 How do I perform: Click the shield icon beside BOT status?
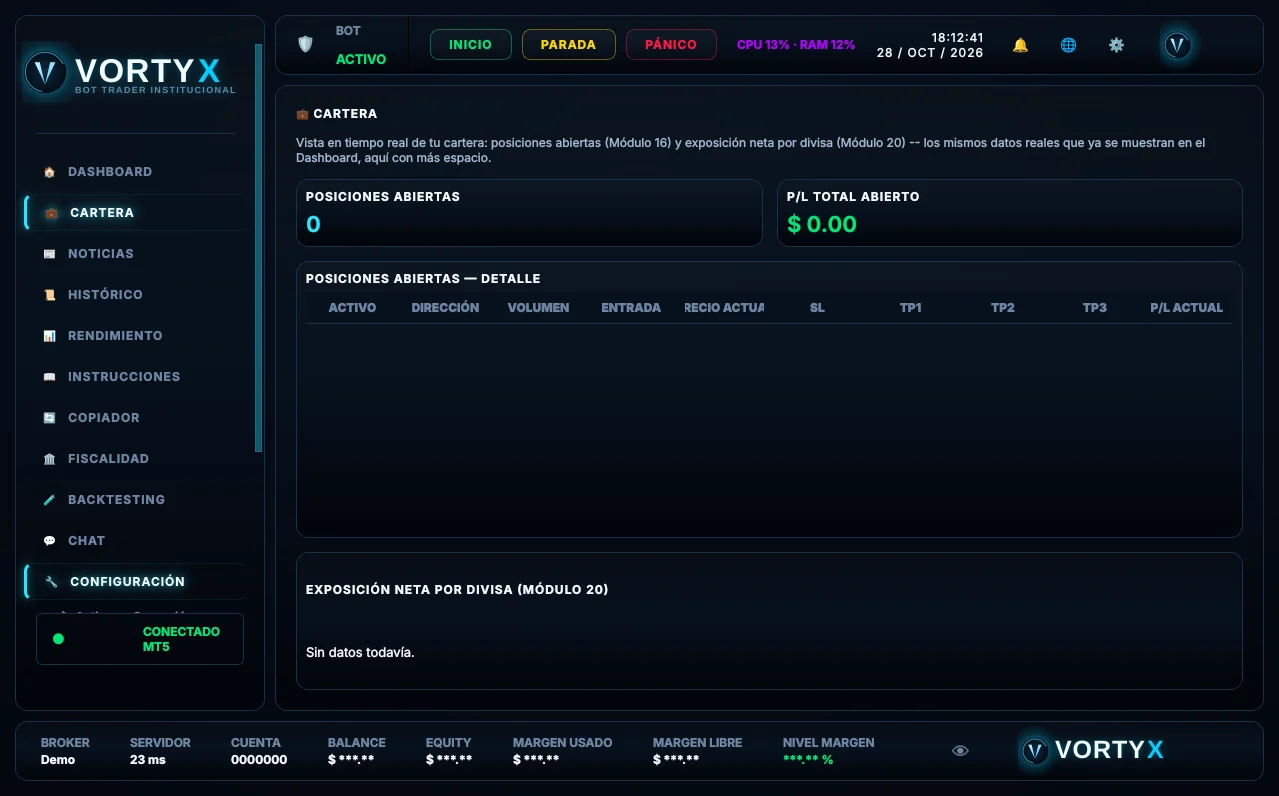click(306, 45)
